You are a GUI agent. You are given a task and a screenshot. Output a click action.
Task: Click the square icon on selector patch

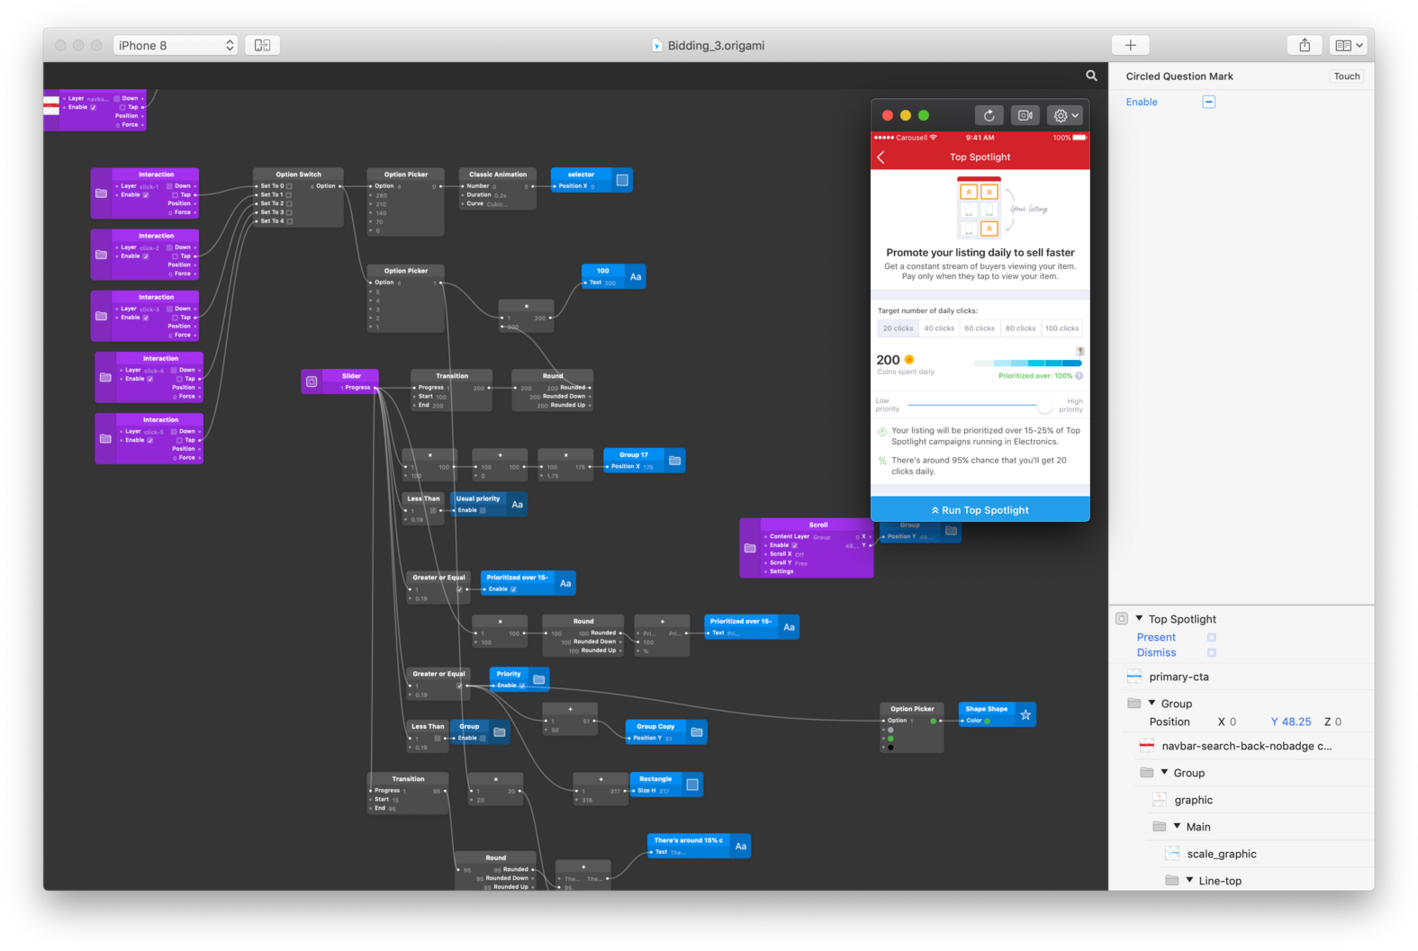tap(622, 180)
